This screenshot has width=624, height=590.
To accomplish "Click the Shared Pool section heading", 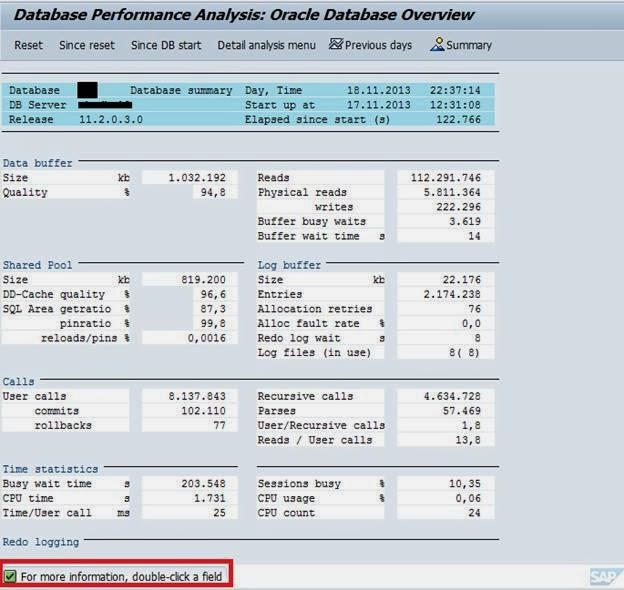I will pyautogui.click(x=37, y=265).
